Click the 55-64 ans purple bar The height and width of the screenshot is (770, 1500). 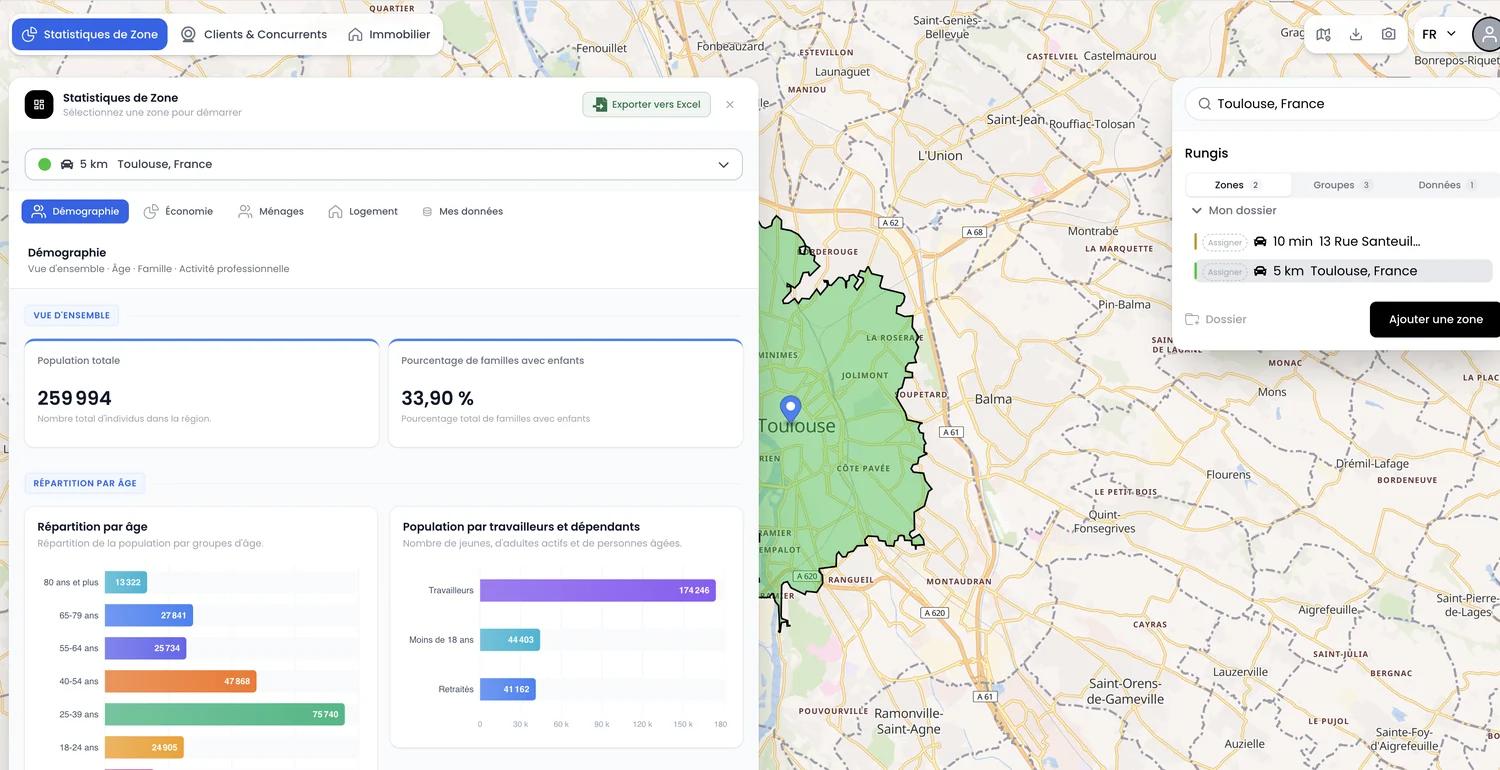pos(145,648)
